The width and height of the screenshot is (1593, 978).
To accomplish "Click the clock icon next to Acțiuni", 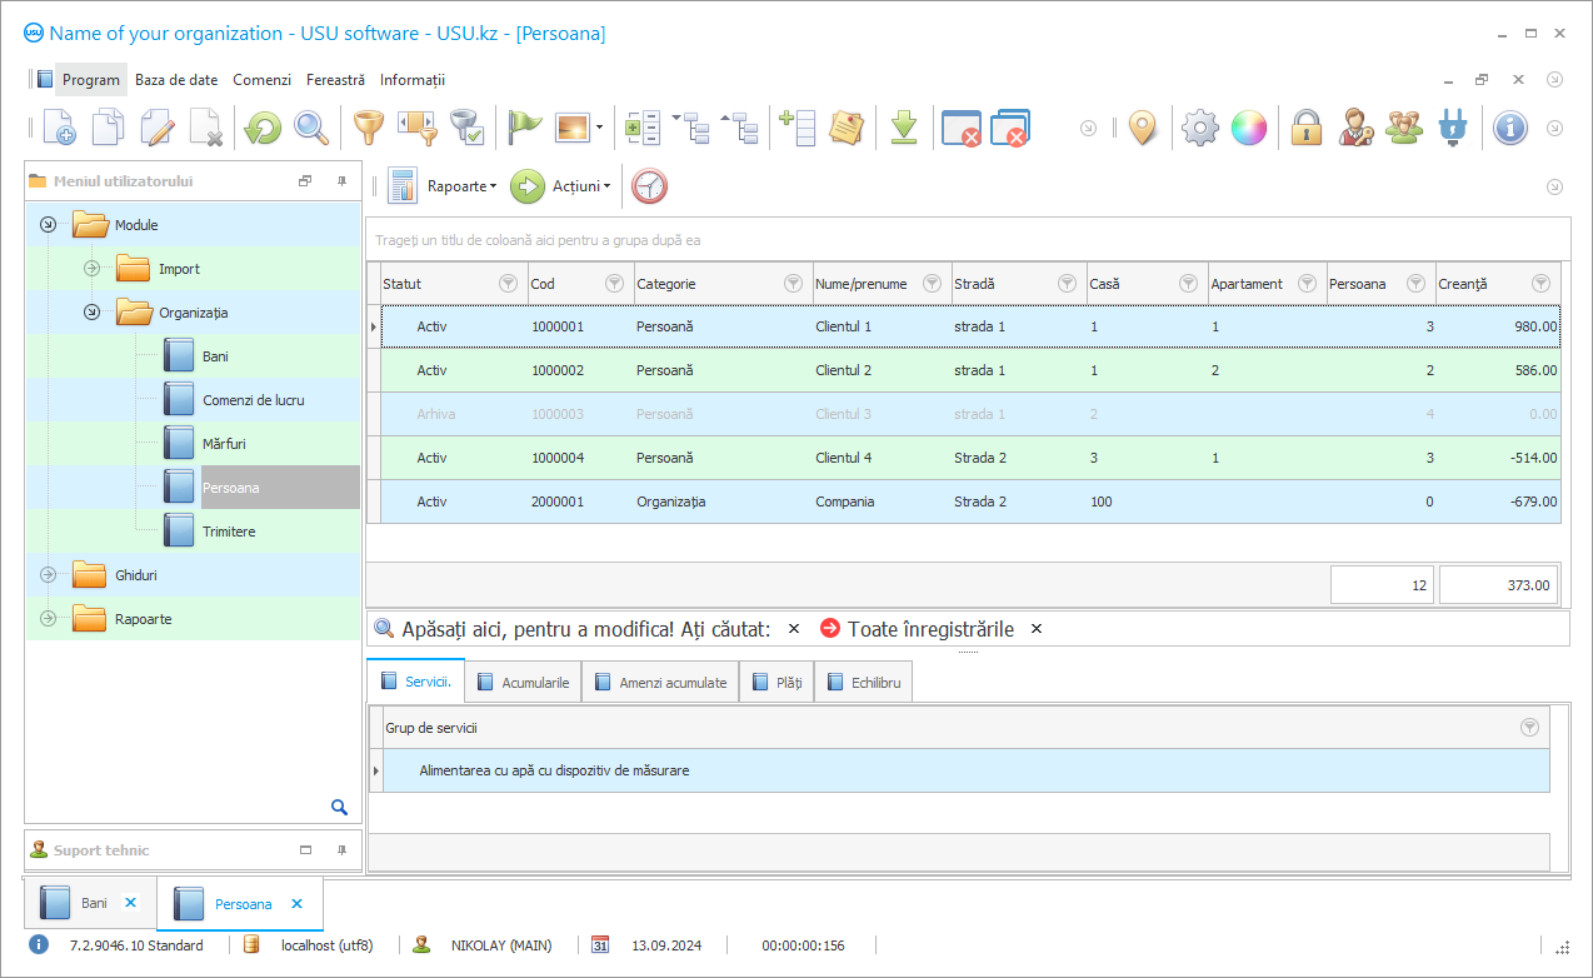I will 649,186.
